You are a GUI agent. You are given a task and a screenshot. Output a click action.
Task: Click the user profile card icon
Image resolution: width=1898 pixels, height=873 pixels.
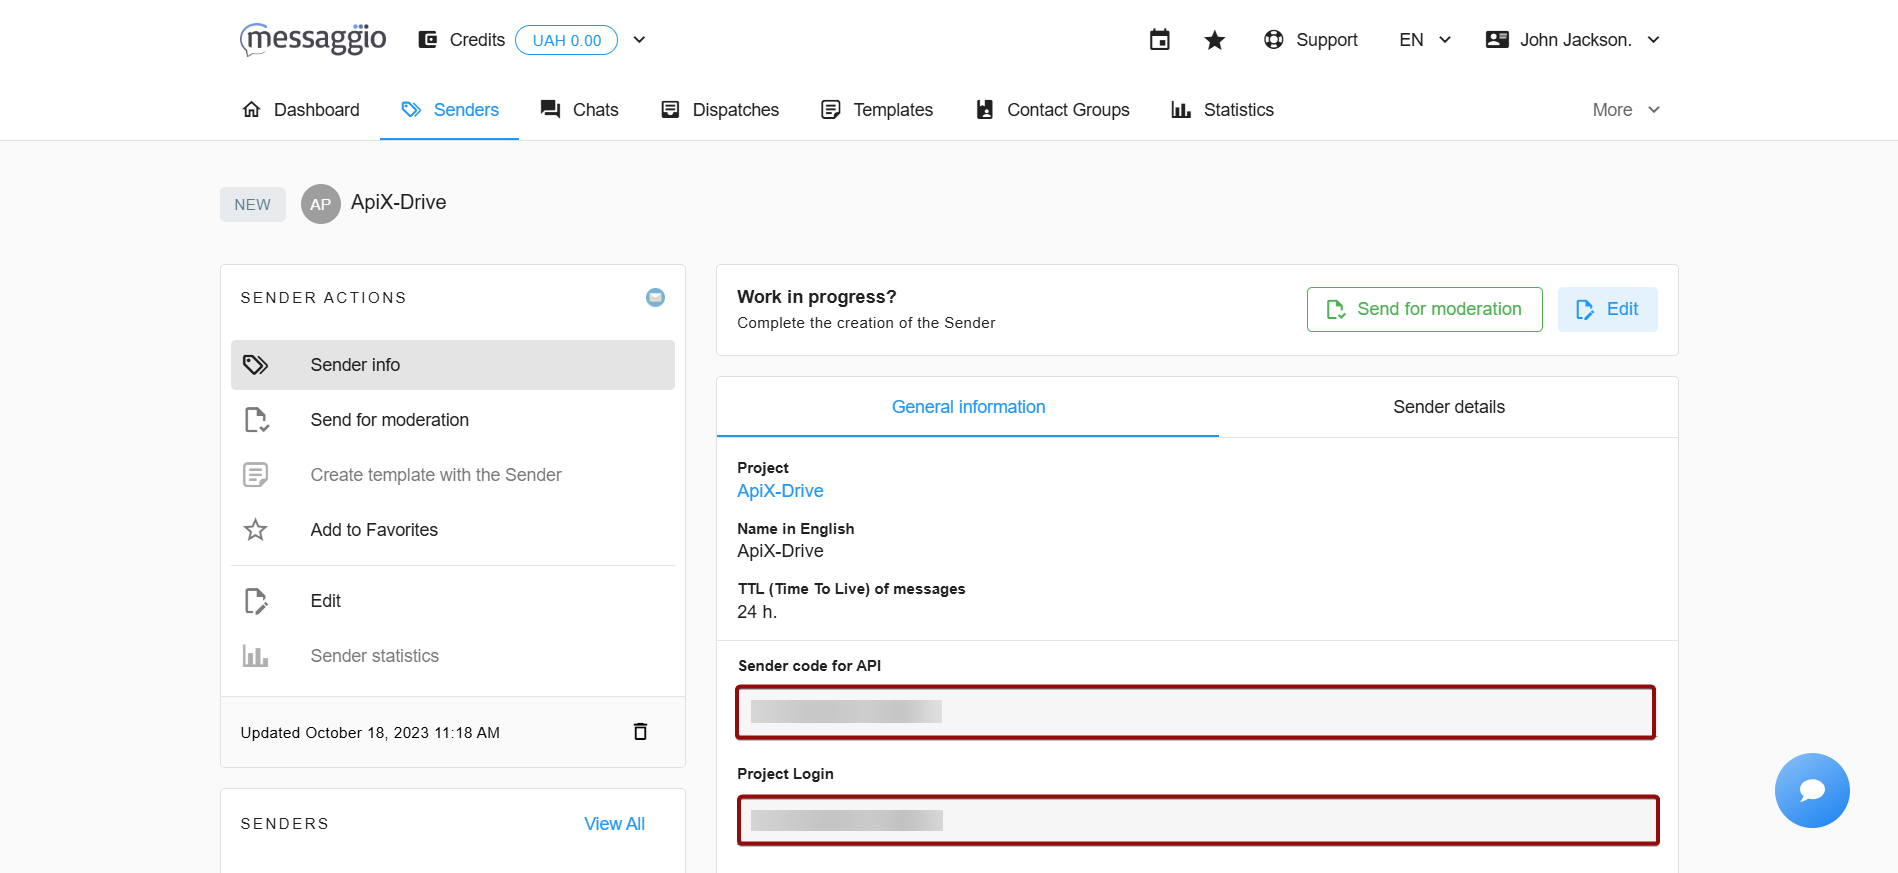pos(1497,40)
